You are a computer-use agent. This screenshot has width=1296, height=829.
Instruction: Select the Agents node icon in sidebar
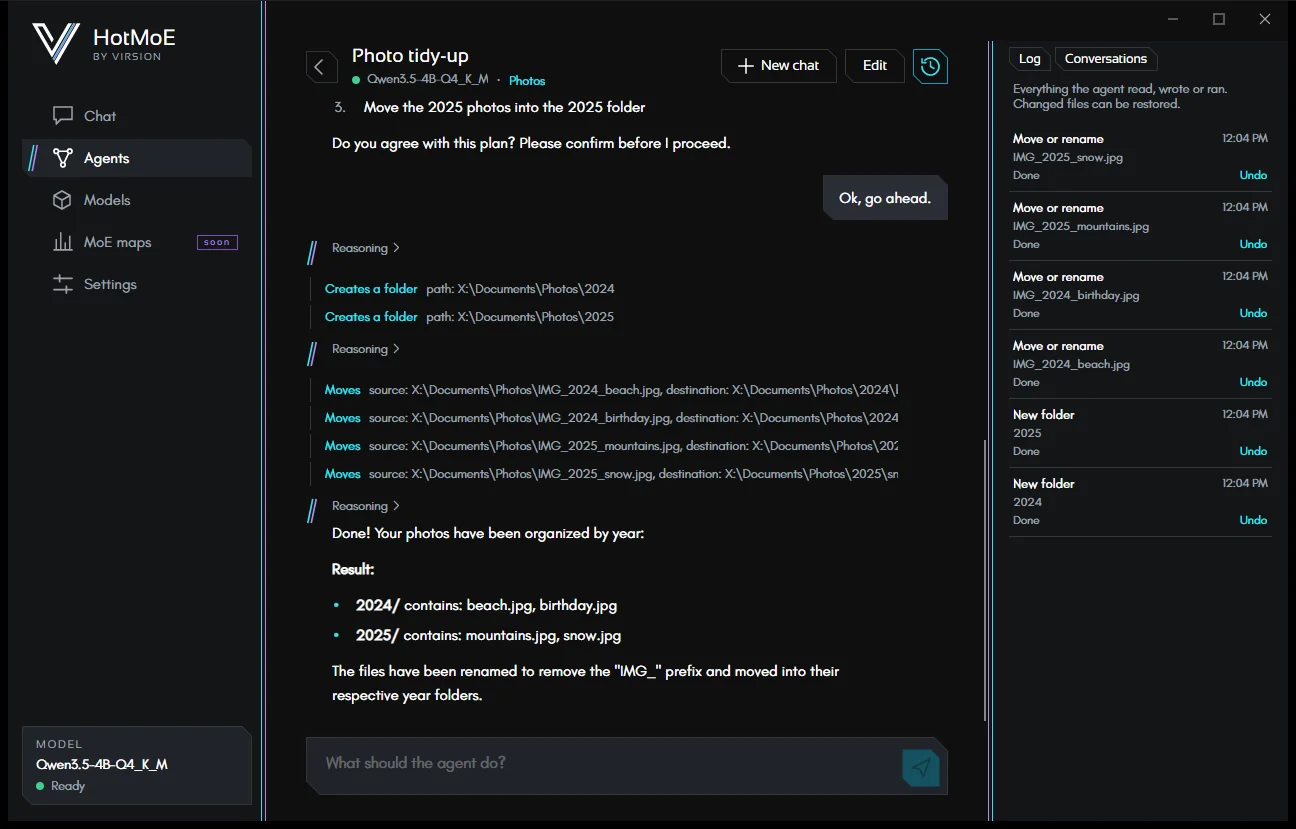coord(63,158)
